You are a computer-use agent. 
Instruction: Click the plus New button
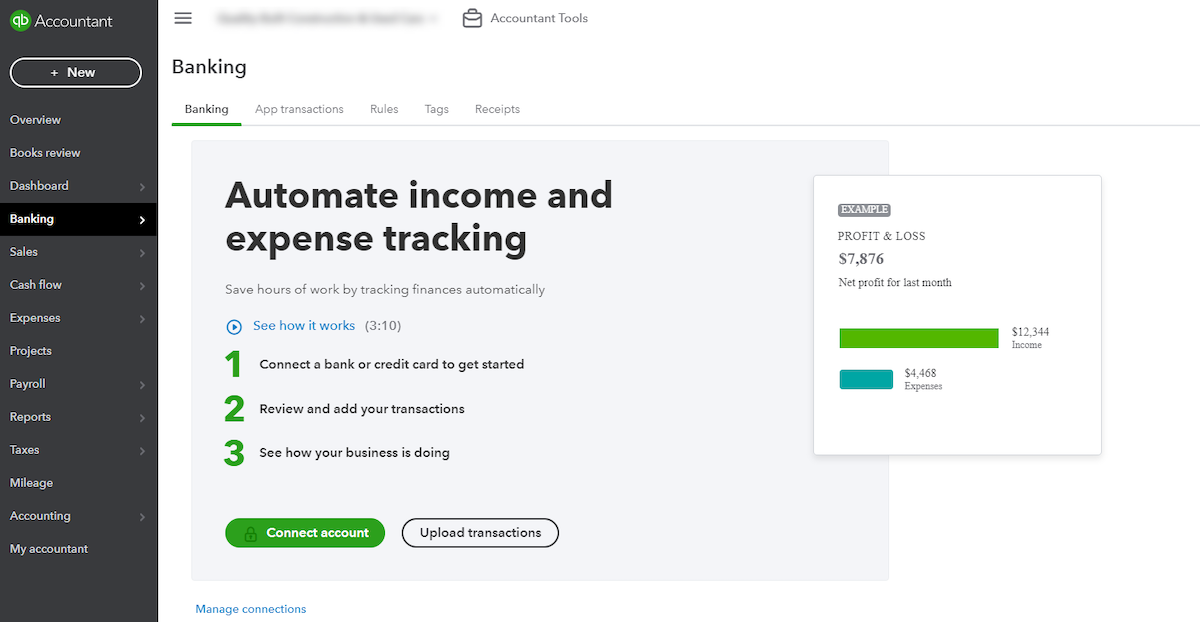pyautogui.click(x=75, y=72)
